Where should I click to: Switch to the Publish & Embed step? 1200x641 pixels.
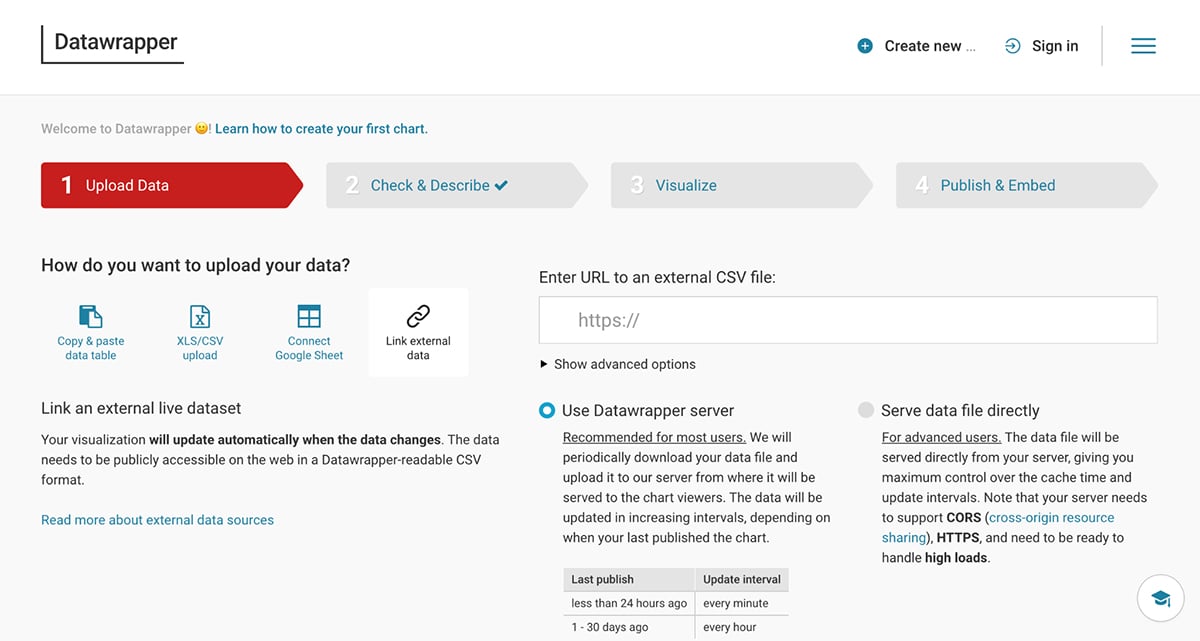pos(997,185)
